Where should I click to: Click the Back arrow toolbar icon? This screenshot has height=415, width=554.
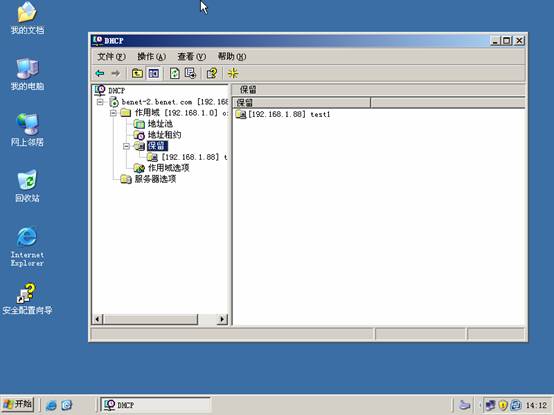coord(100,73)
